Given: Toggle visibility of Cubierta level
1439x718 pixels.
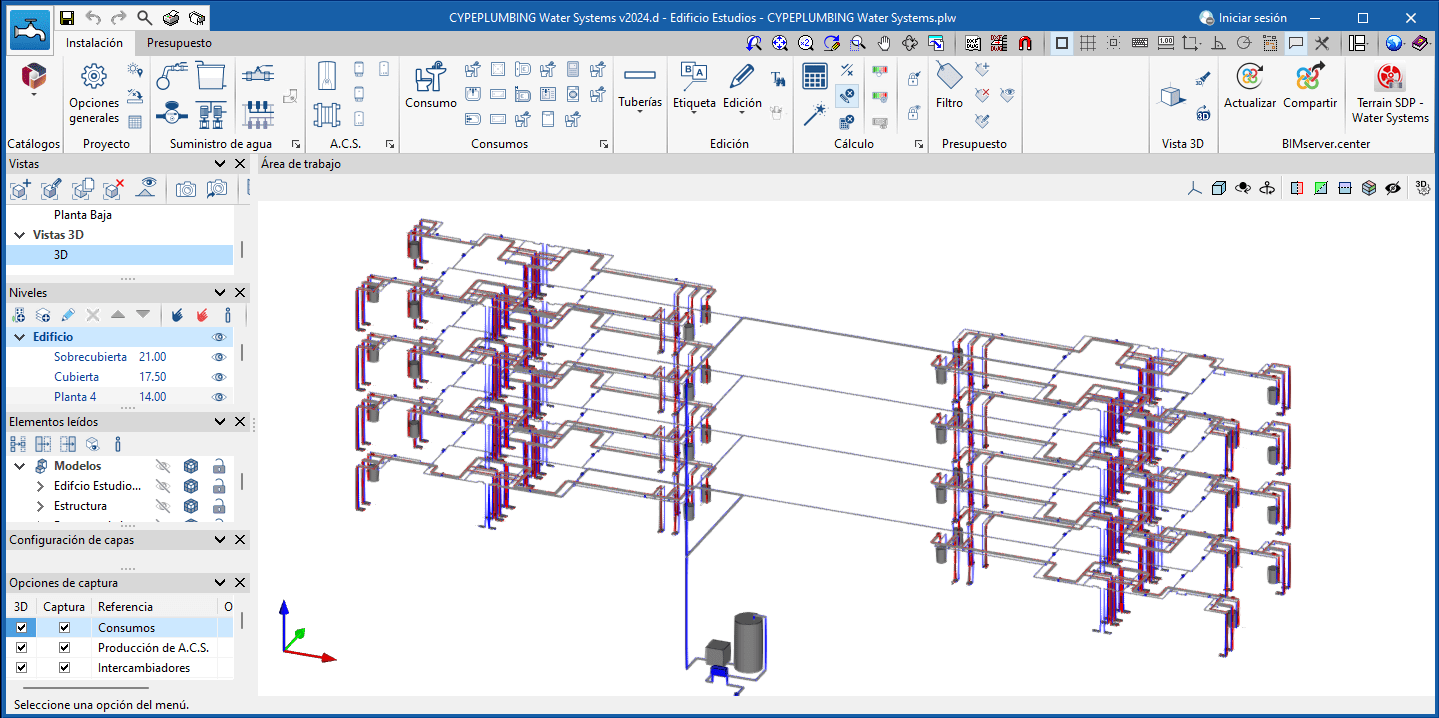Looking at the screenshot, I should point(219,377).
